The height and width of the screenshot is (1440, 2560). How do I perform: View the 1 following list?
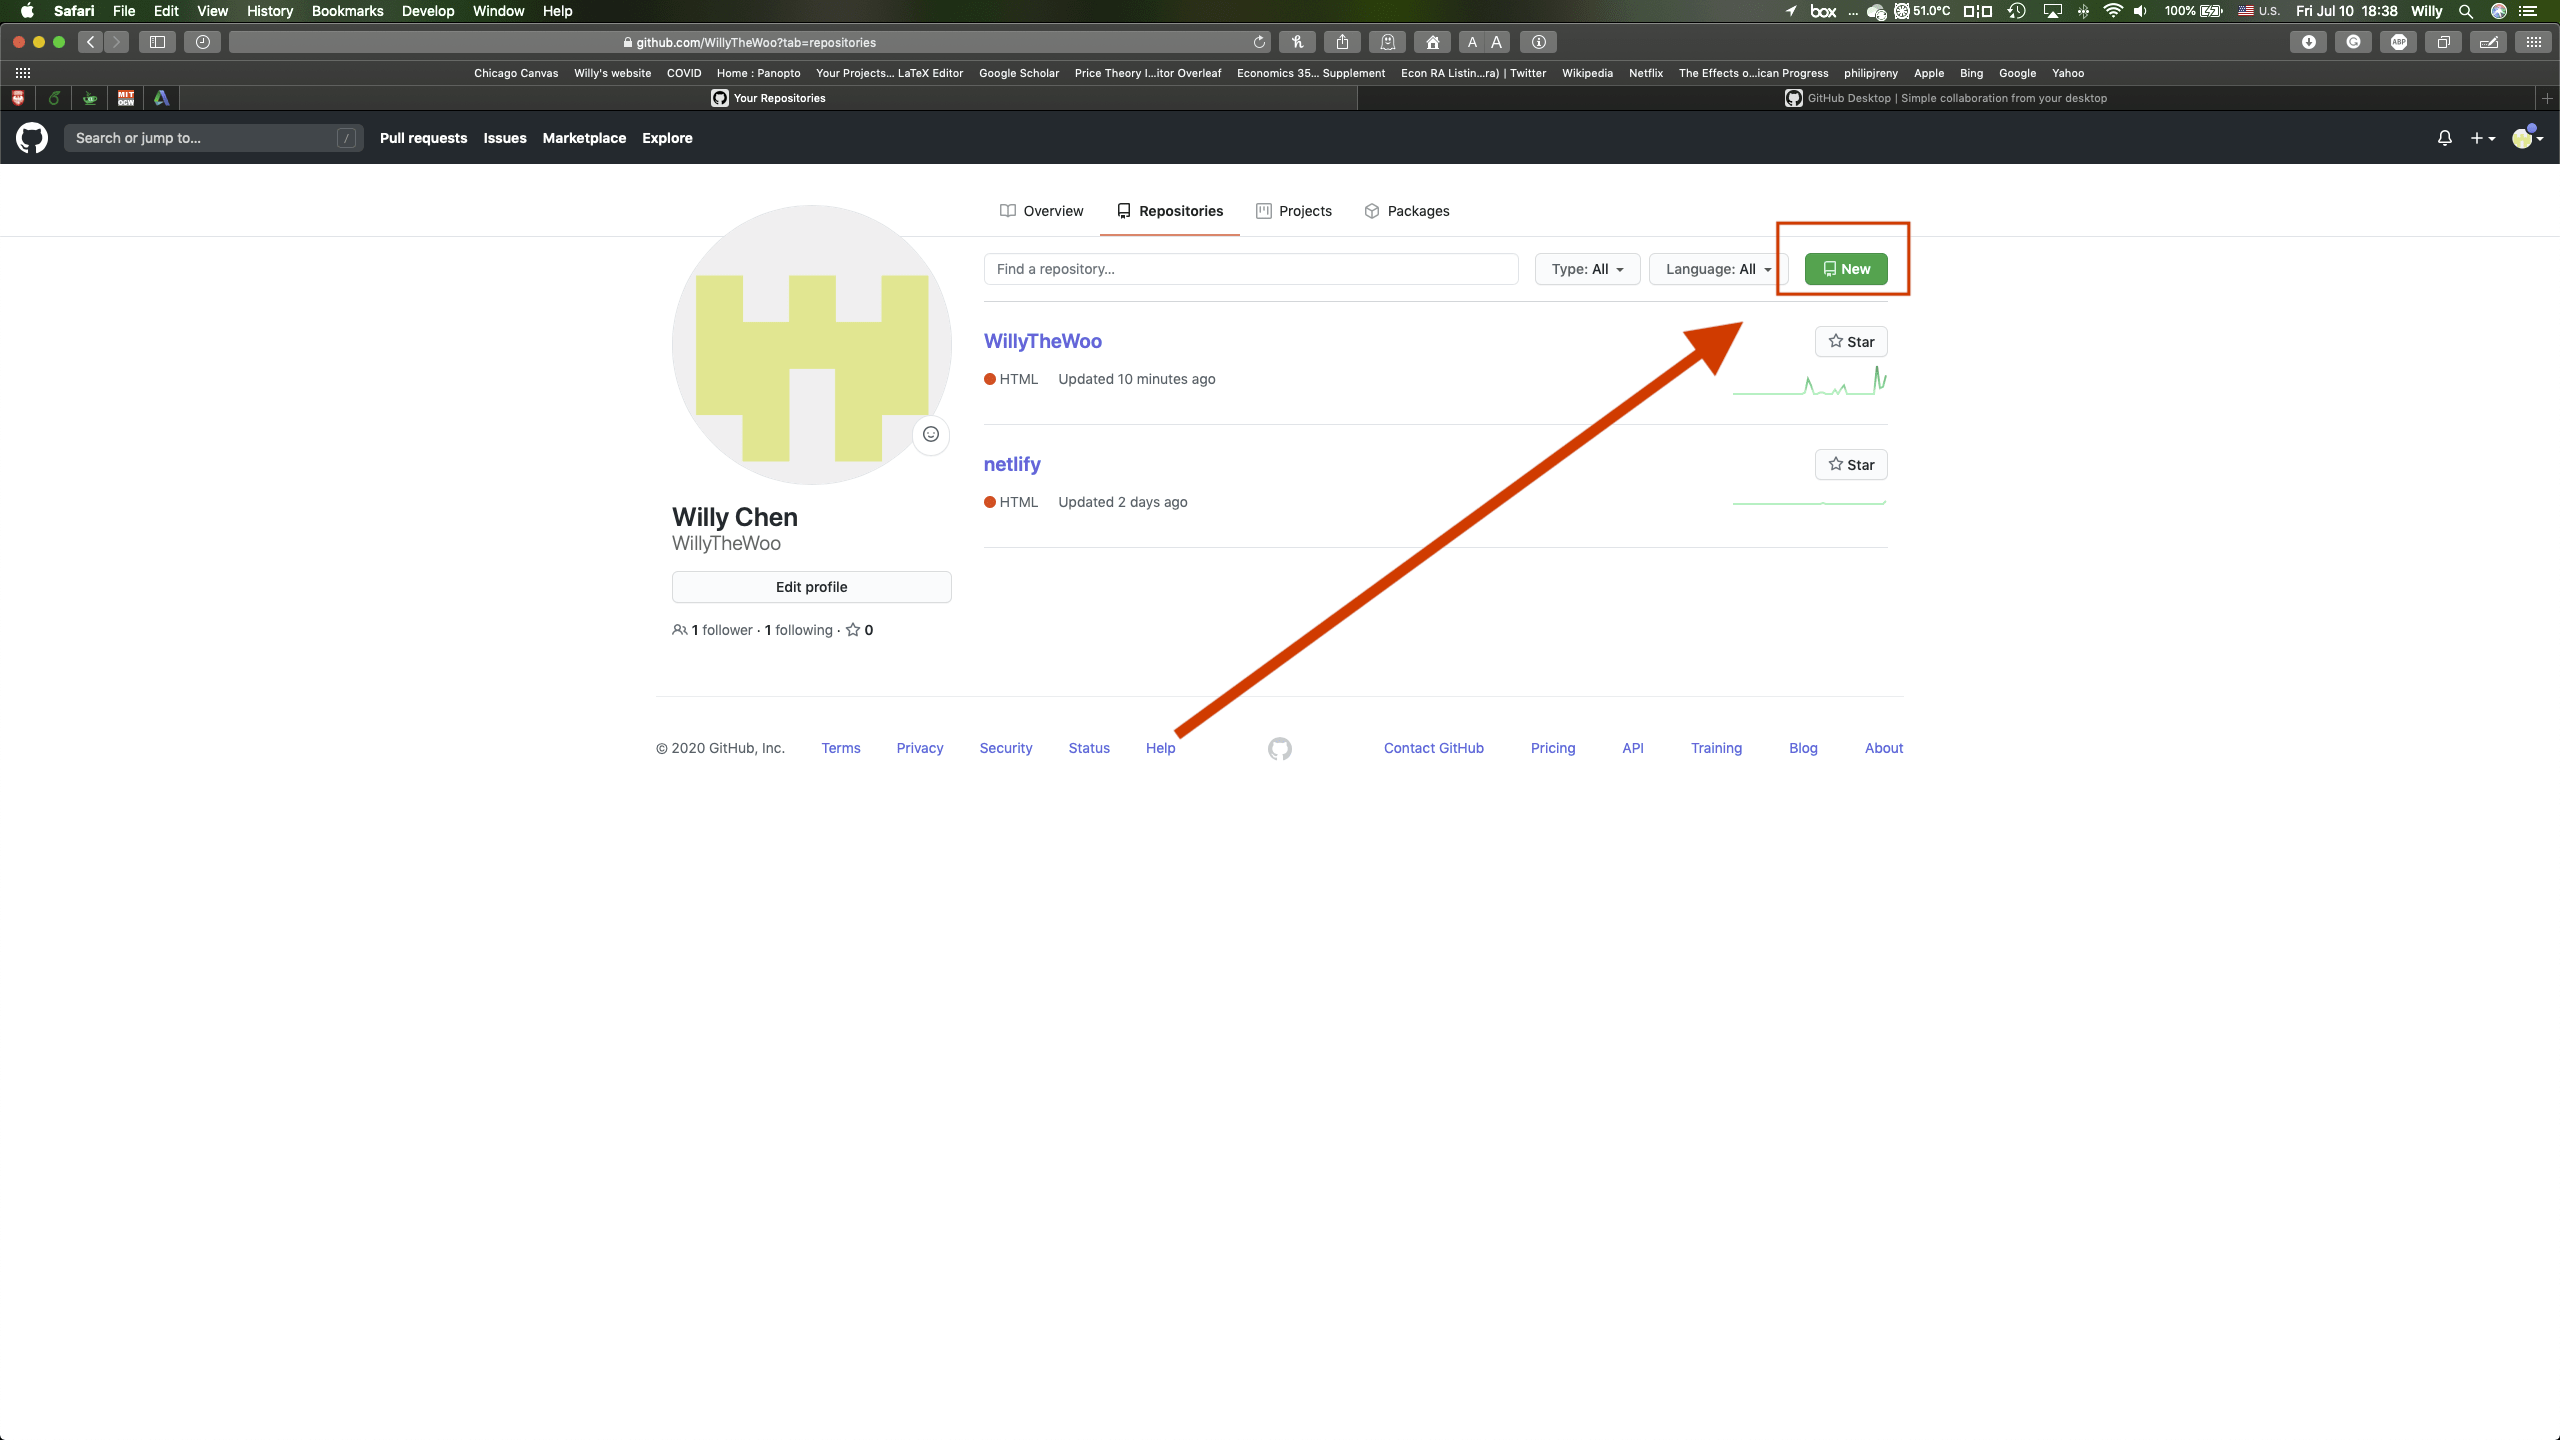point(798,630)
